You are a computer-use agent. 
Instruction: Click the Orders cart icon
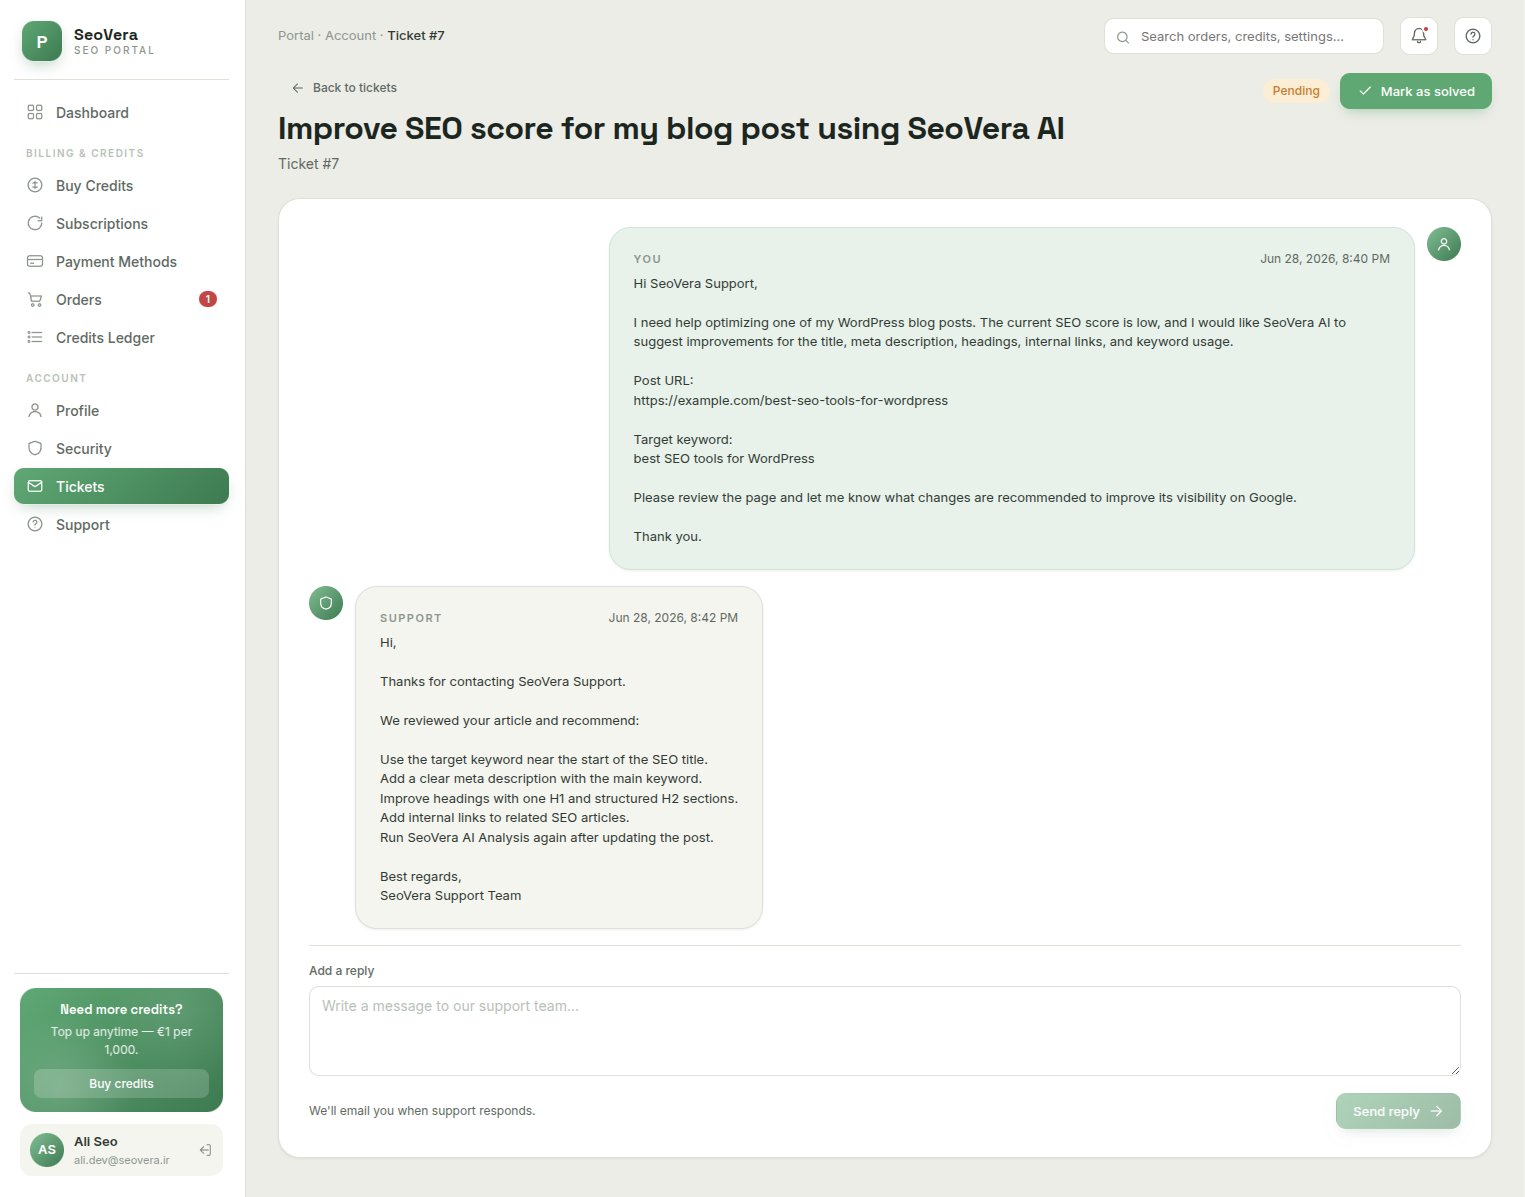[35, 299]
